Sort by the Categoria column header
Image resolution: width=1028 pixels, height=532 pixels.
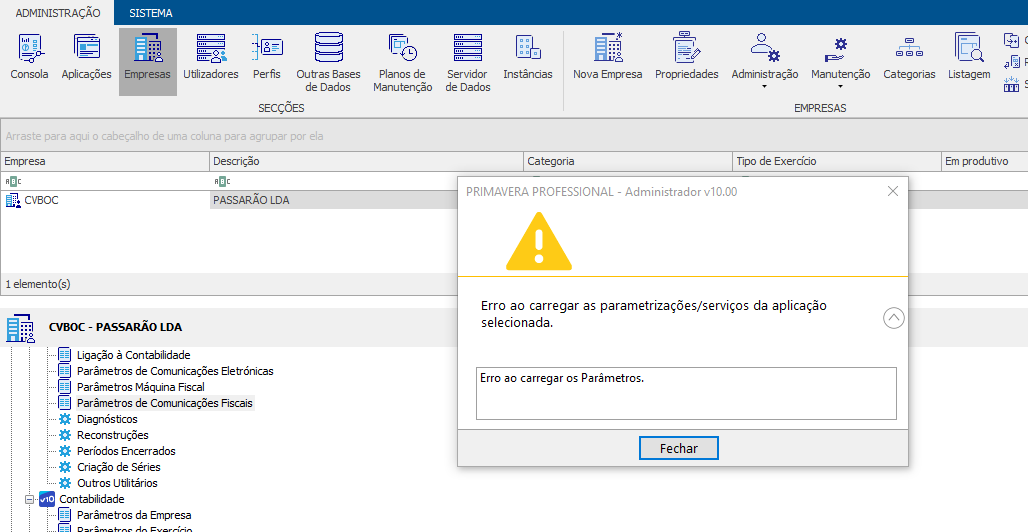(x=626, y=161)
